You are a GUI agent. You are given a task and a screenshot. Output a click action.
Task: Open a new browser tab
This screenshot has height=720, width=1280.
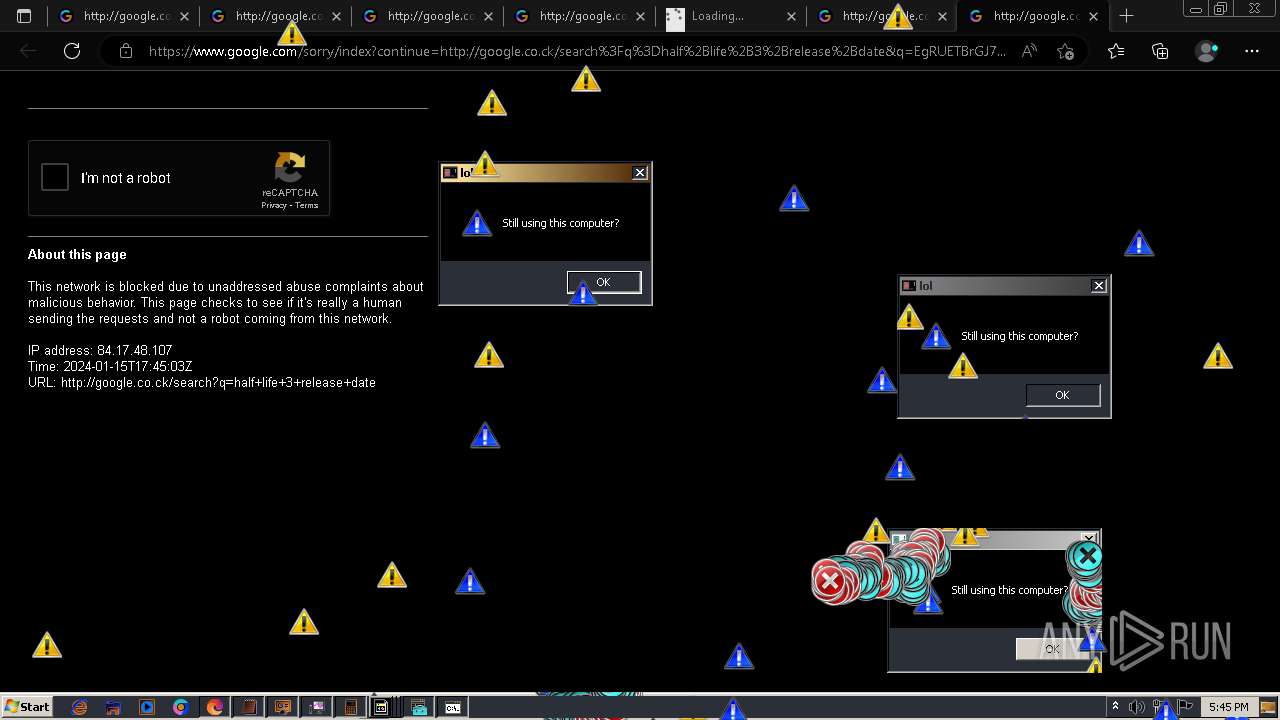1126,16
